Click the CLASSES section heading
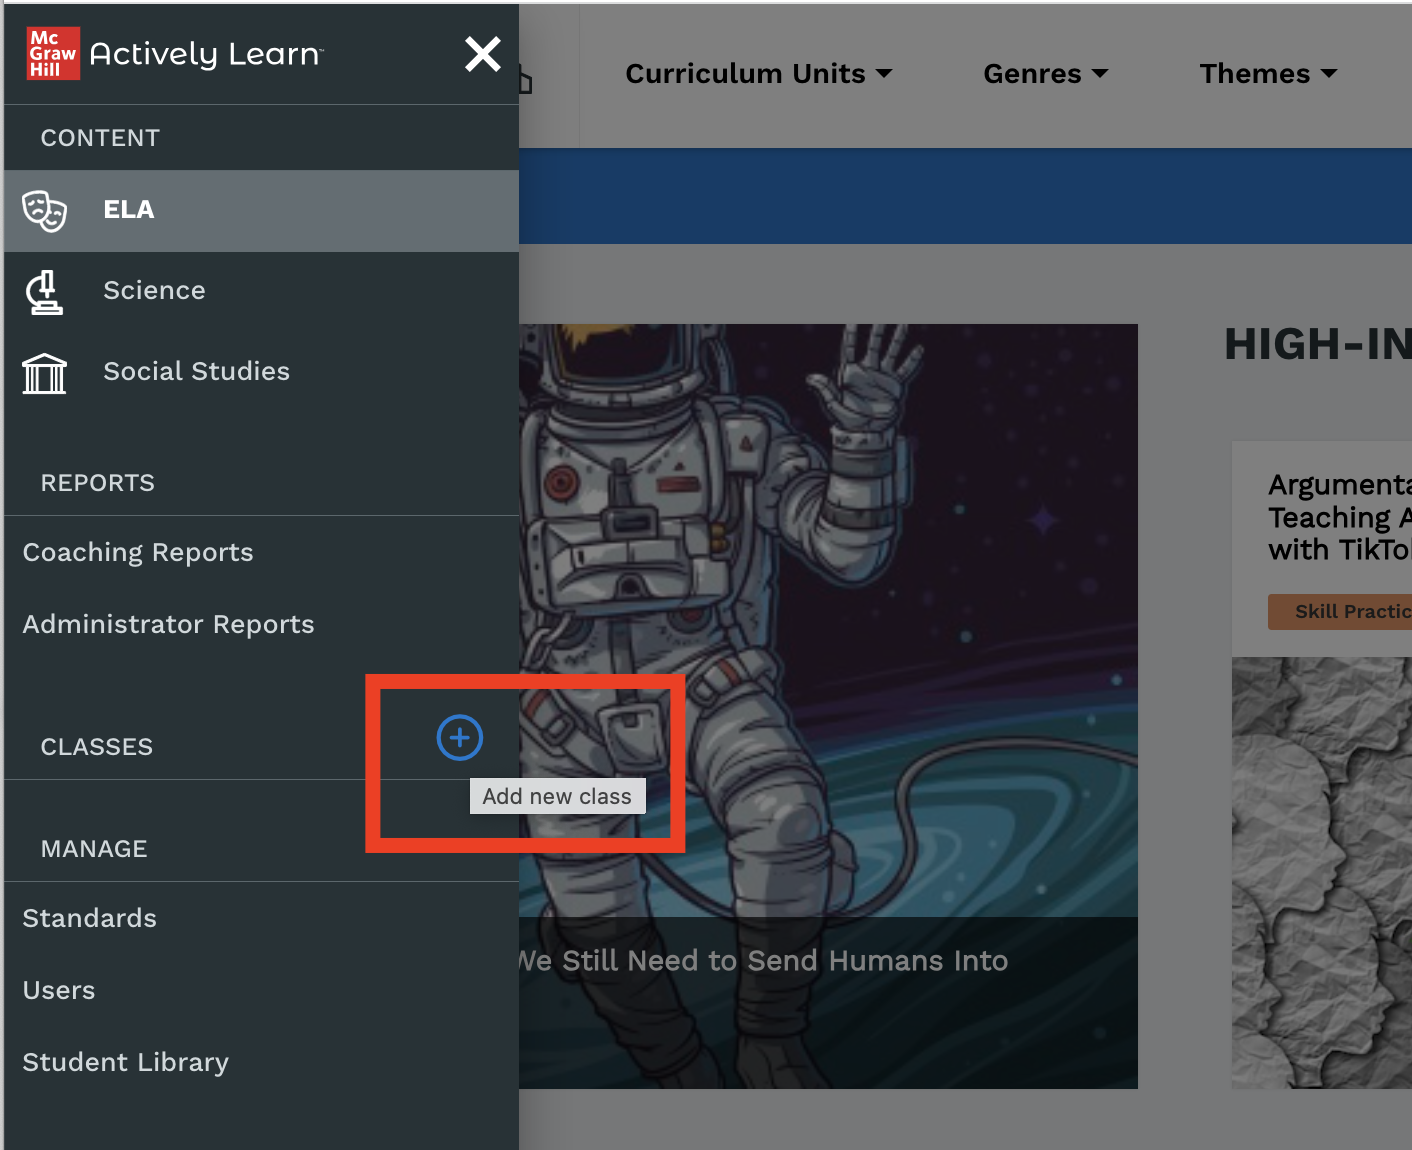The height and width of the screenshot is (1150, 1412). [x=97, y=747]
